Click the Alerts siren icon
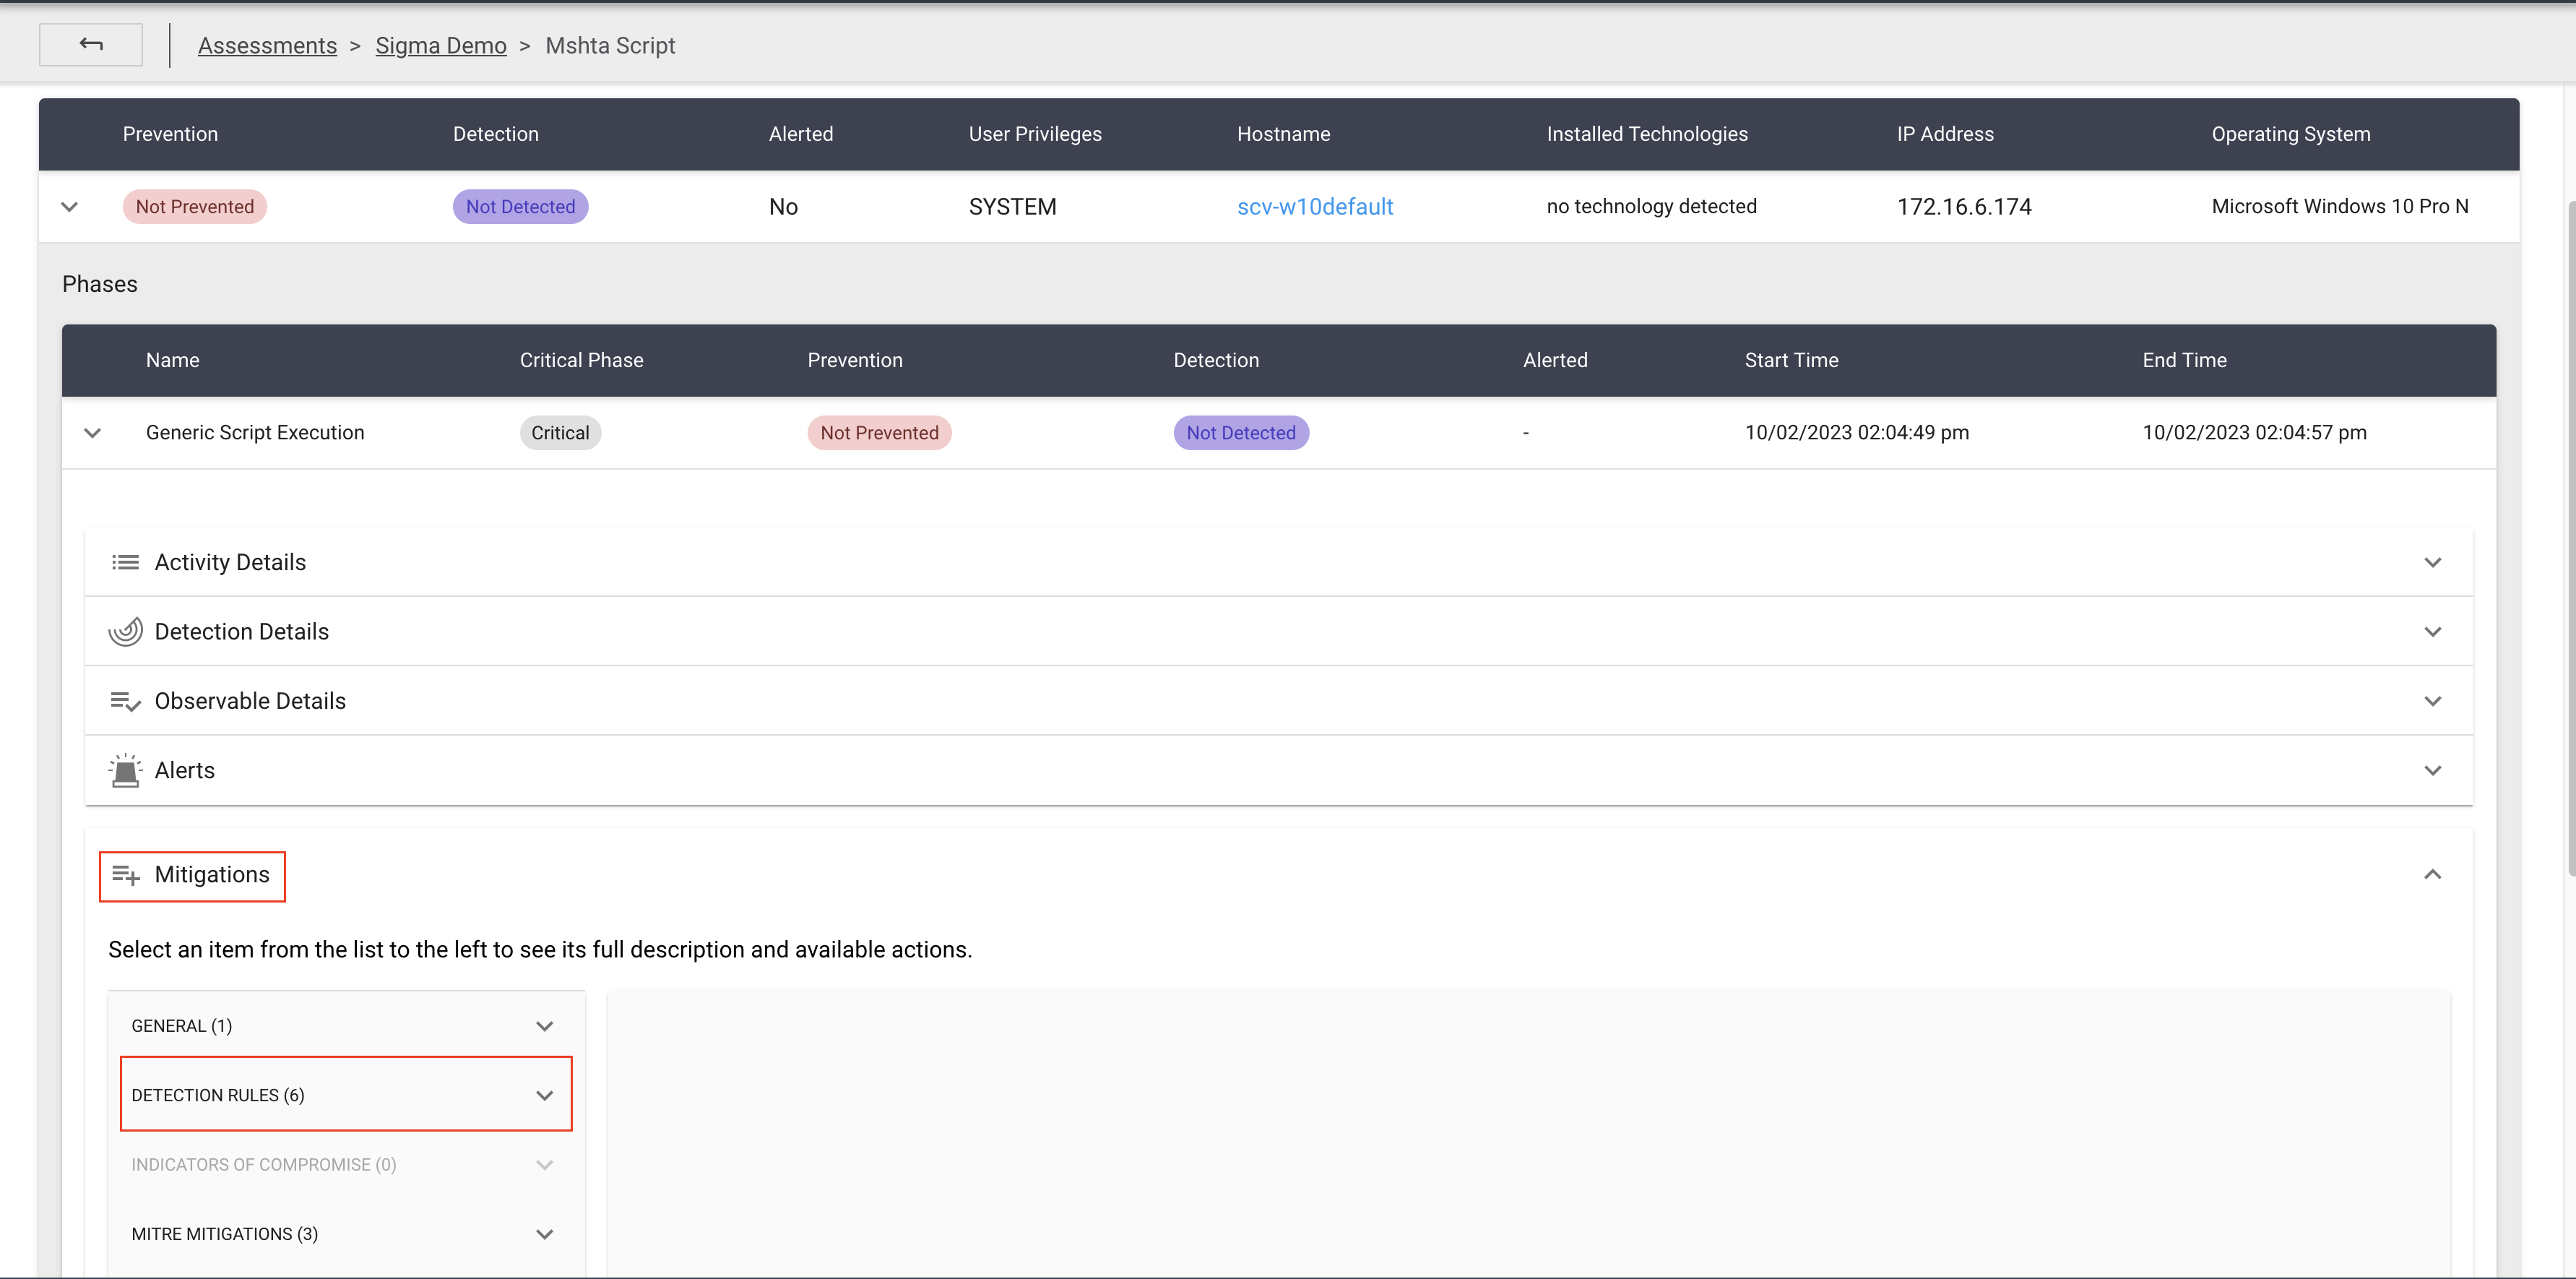Image resolution: width=2576 pixels, height=1279 pixels. 125,770
